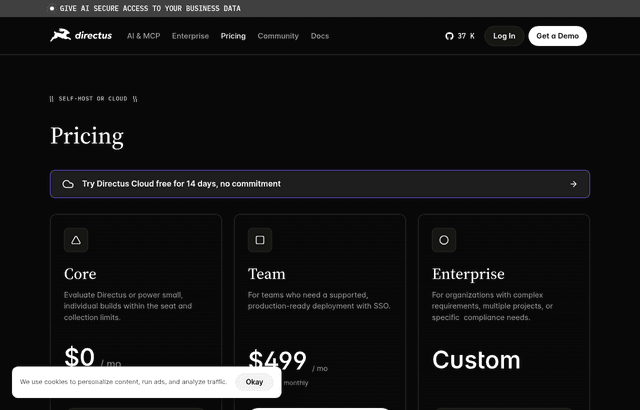Open the Docs navigation link
The width and height of the screenshot is (640, 410).
320,36
